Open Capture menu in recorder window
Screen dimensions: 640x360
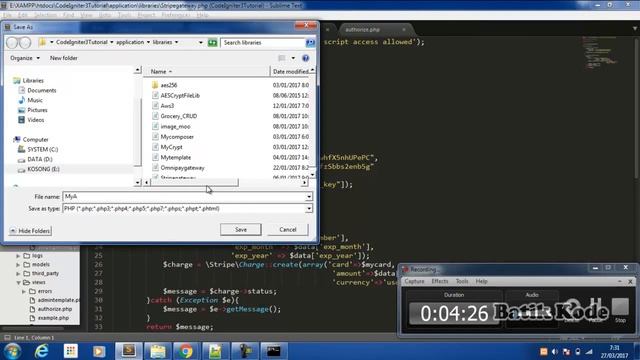click(414, 282)
